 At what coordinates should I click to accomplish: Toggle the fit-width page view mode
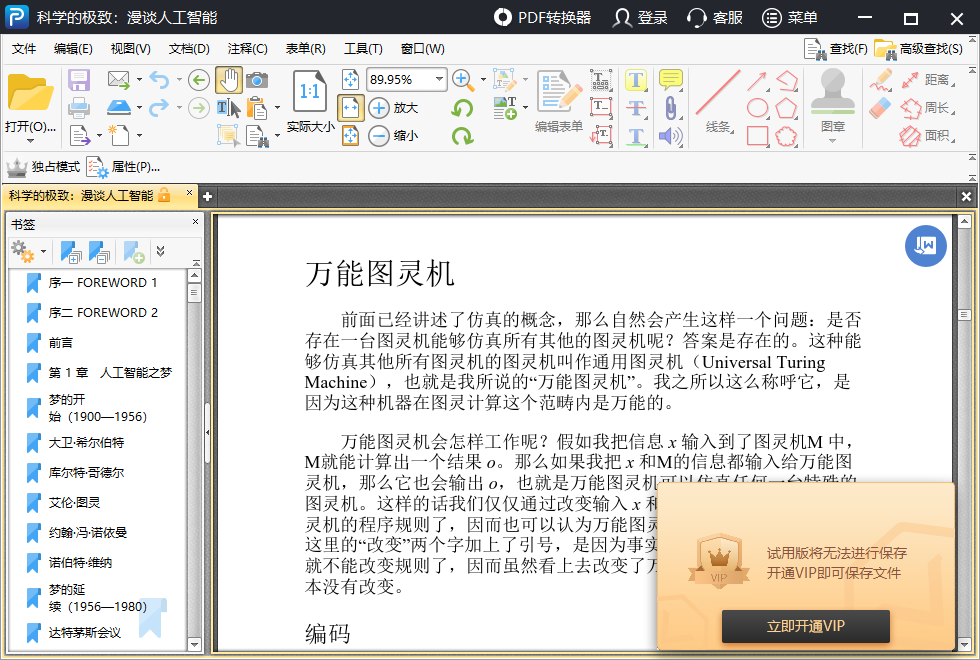[x=351, y=108]
